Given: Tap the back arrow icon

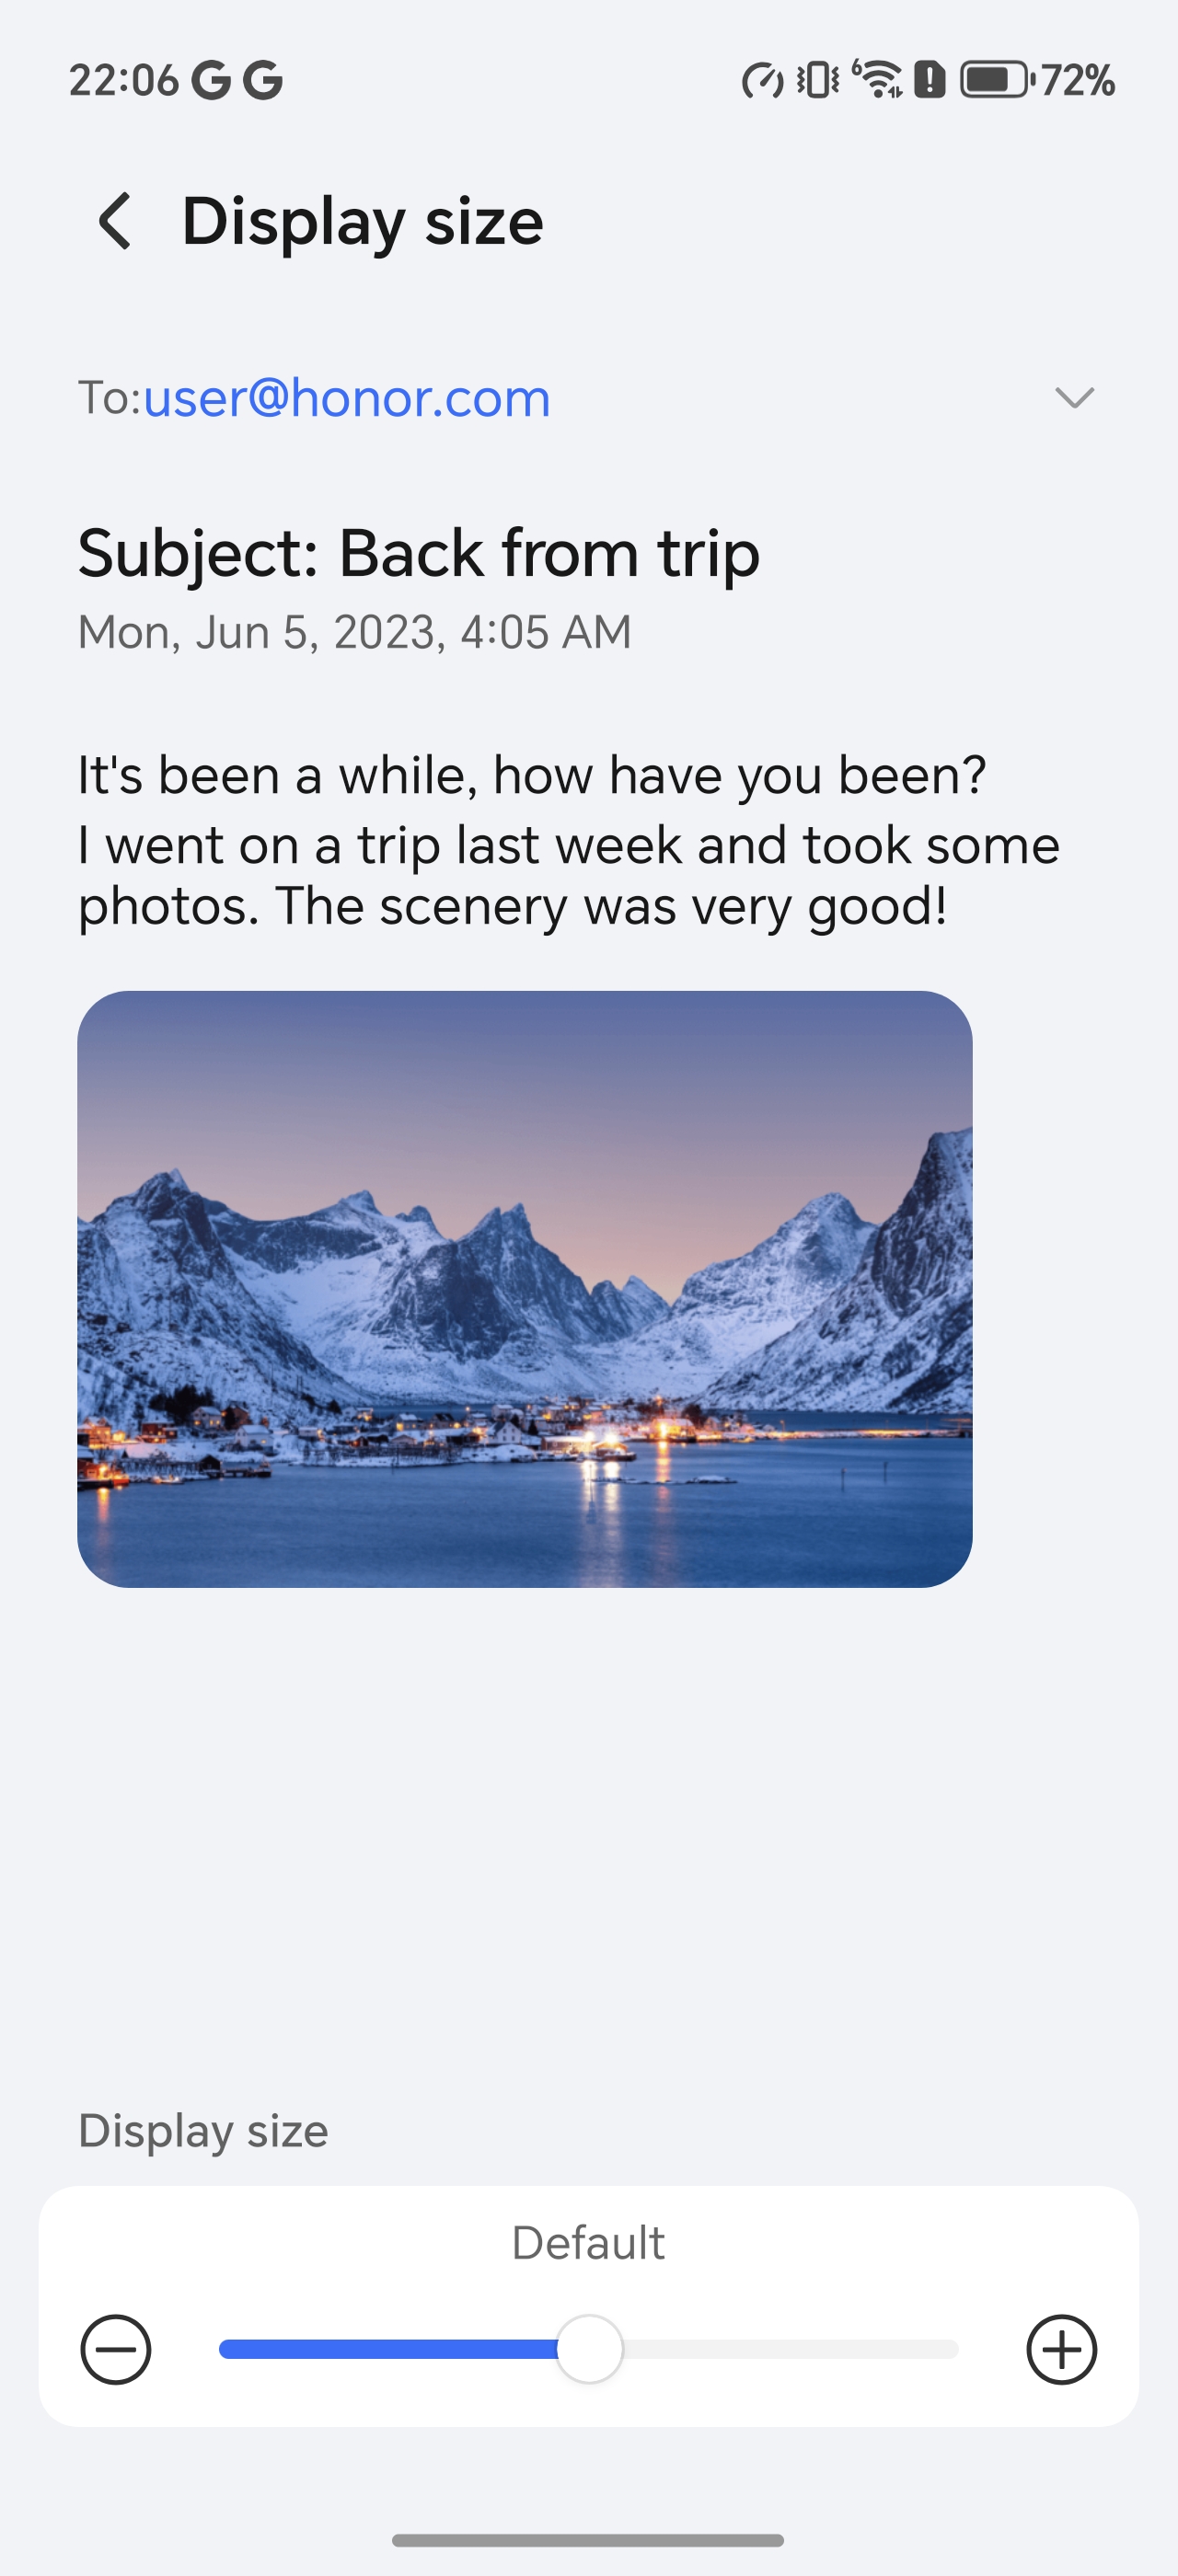Looking at the screenshot, I should 115,221.
